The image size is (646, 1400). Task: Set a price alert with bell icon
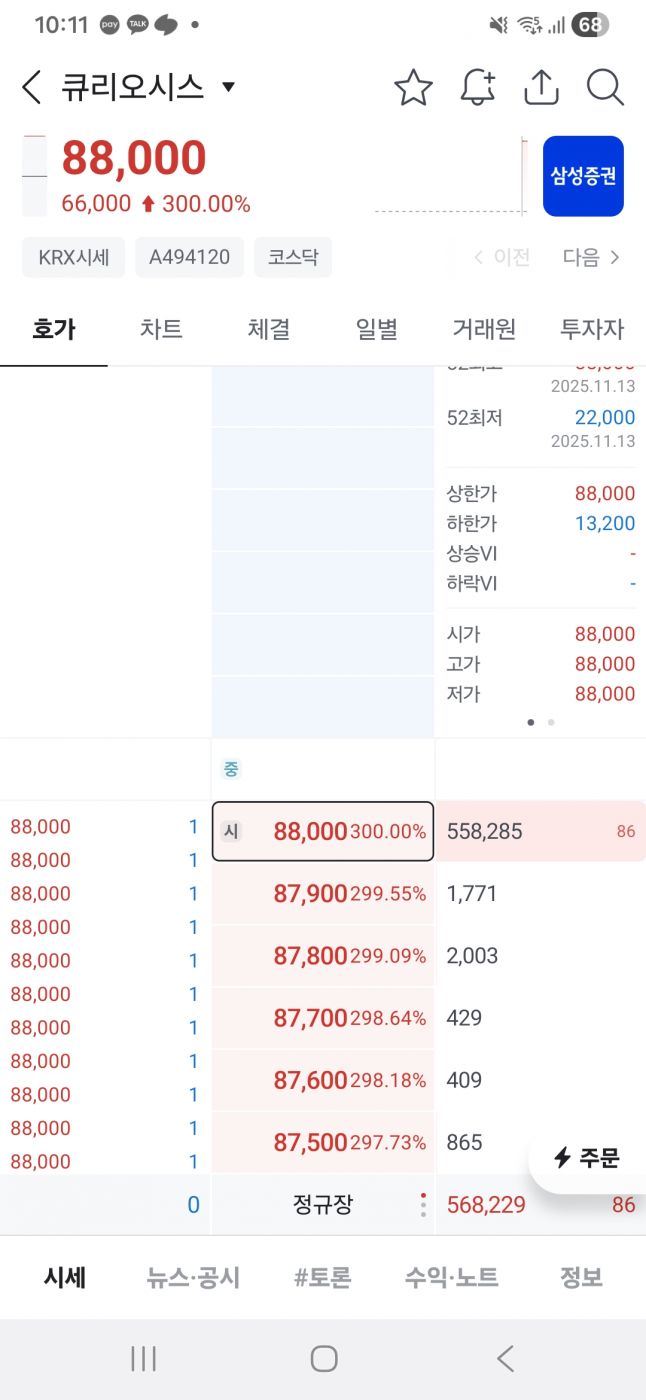click(x=478, y=88)
